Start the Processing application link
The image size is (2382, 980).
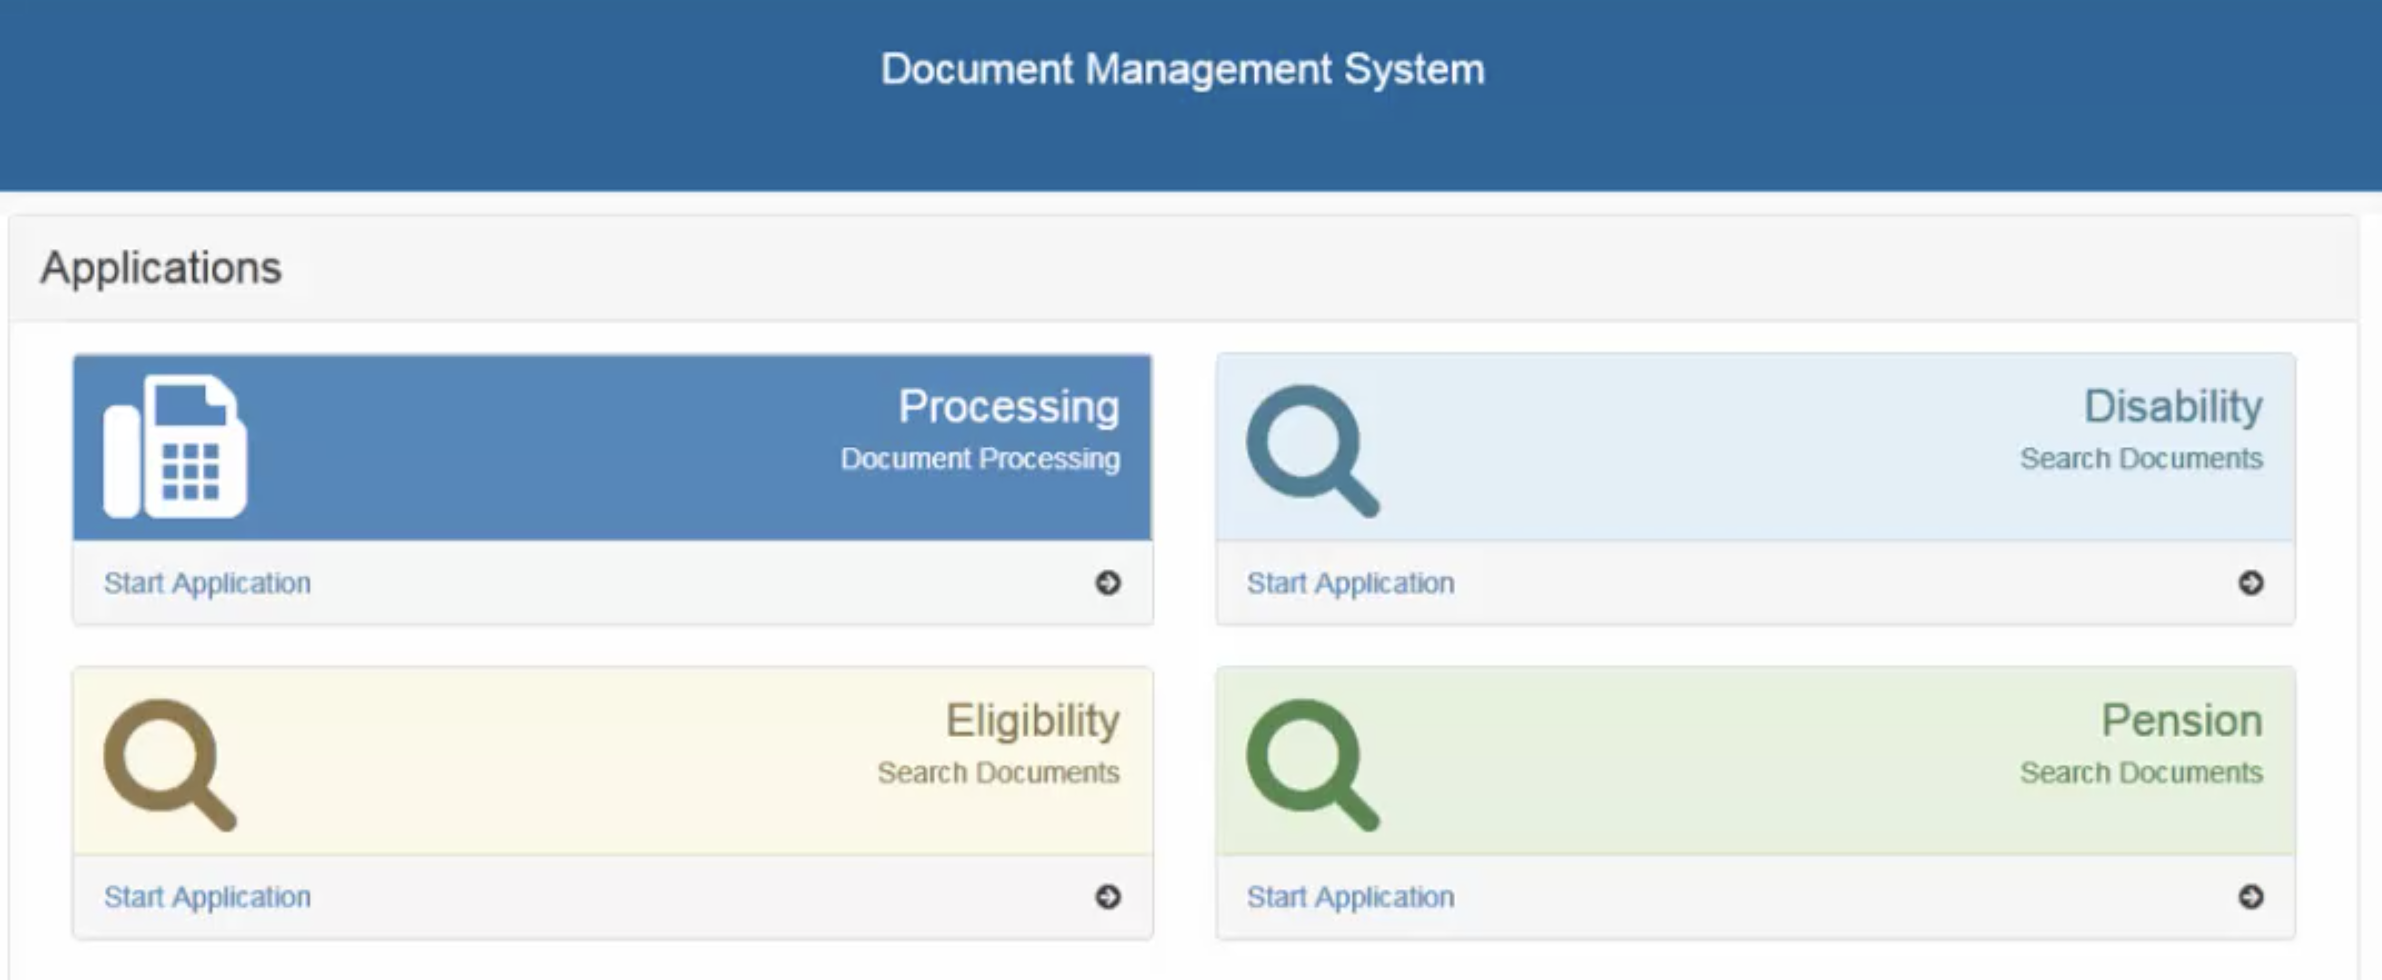click(x=207, y=583)
